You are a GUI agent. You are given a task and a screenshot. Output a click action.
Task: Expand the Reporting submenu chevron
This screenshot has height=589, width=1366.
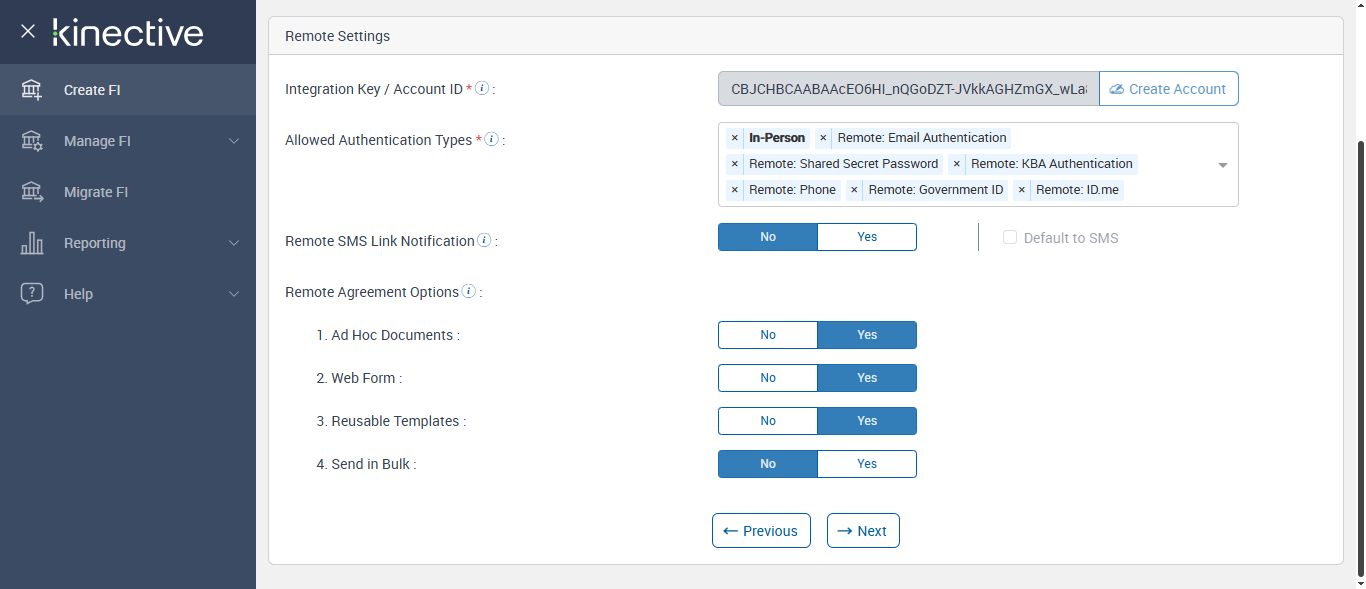(234, 243)
